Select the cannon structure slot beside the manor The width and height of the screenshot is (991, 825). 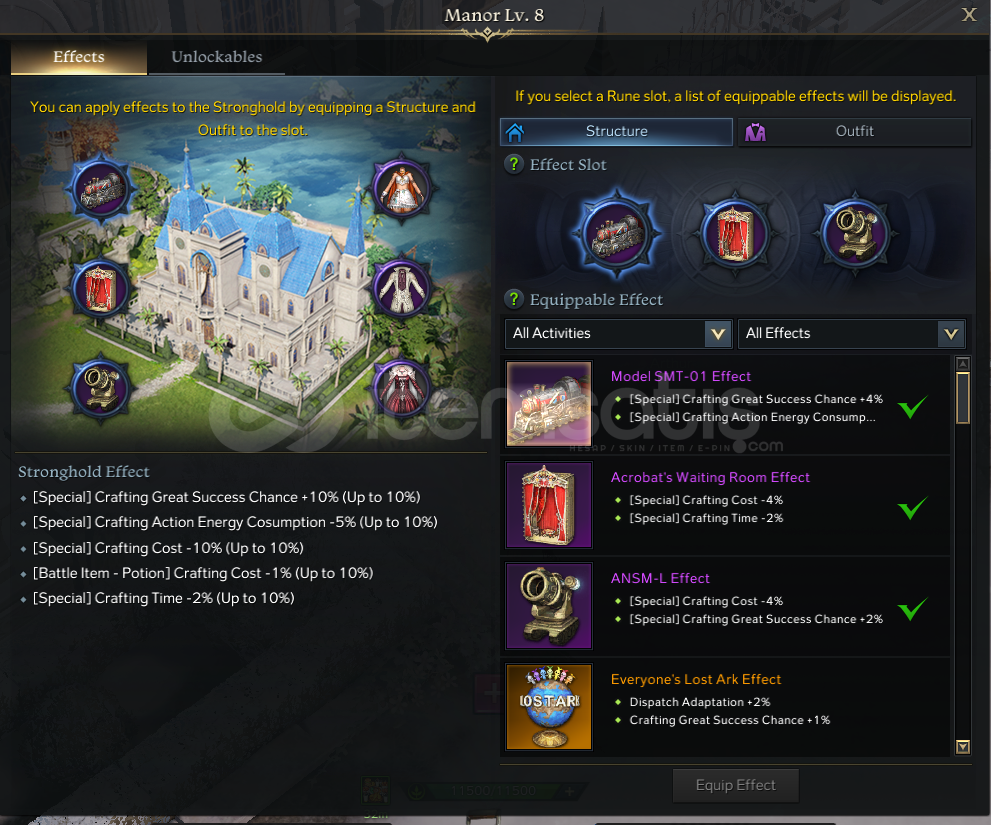[x=100, y=387]
